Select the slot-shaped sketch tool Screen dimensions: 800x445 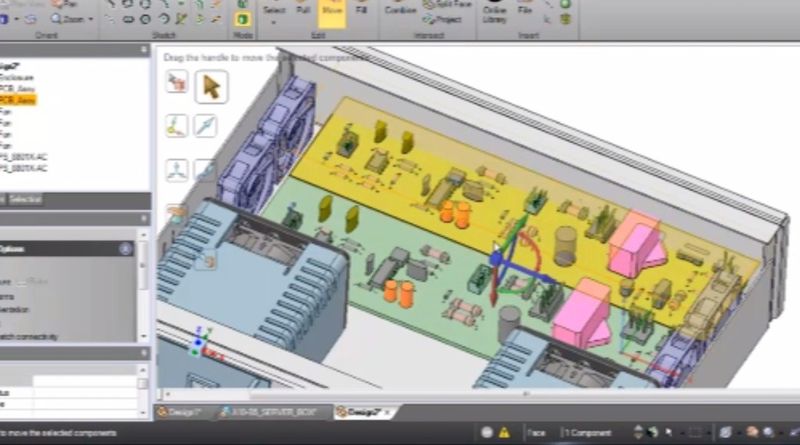pos(128,19)
